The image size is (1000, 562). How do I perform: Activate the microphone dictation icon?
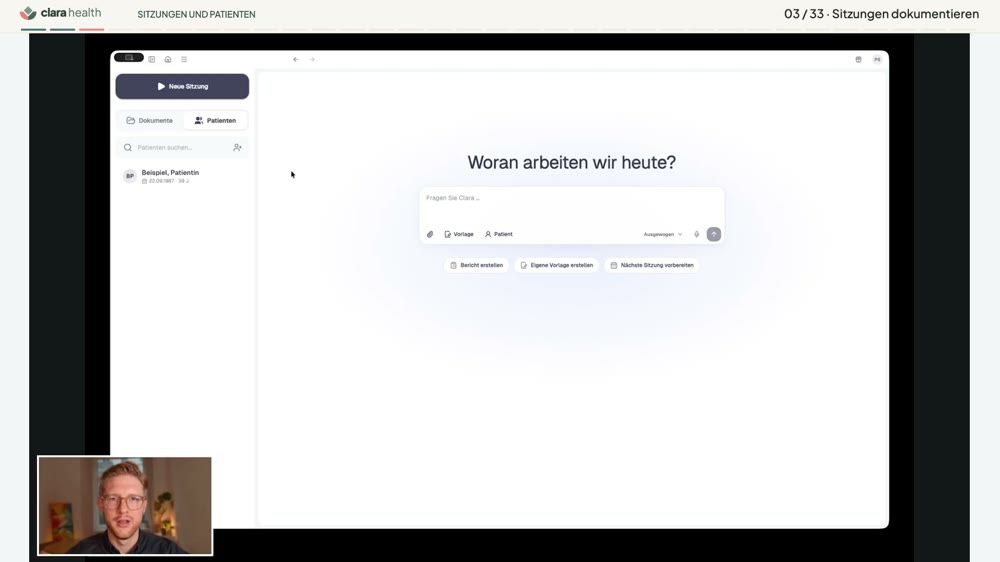[x=696, y=234]
